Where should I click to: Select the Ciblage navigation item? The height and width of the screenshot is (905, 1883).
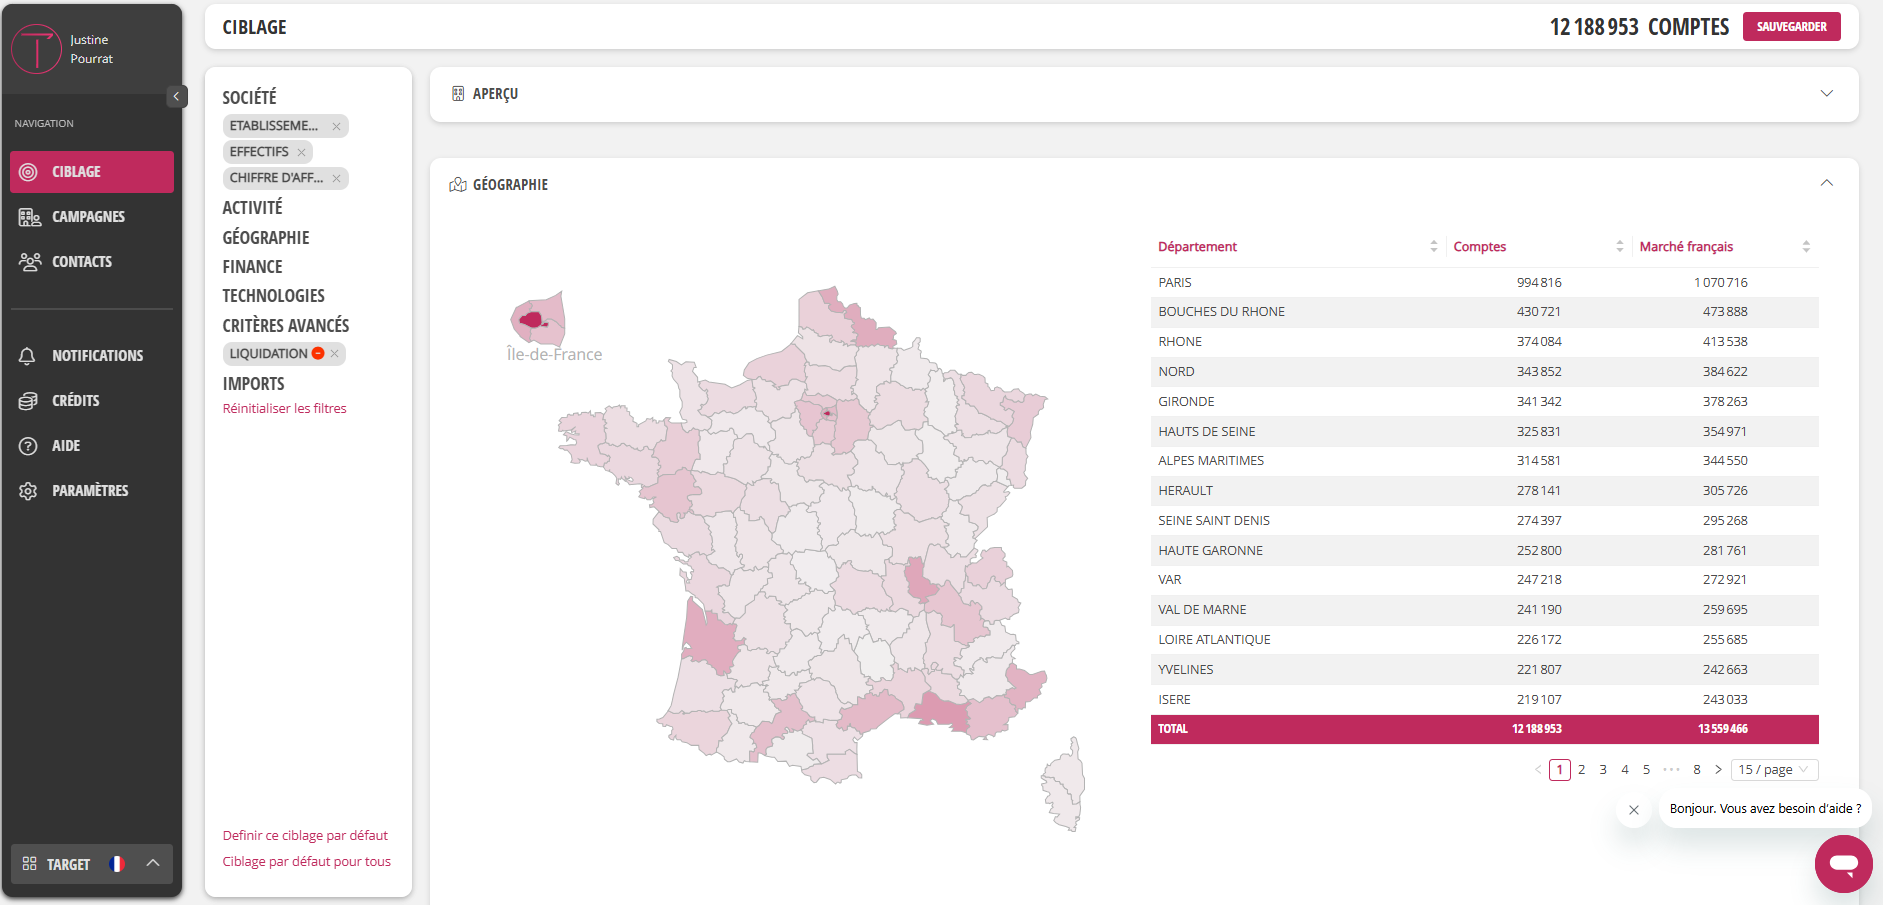point(92,172)
